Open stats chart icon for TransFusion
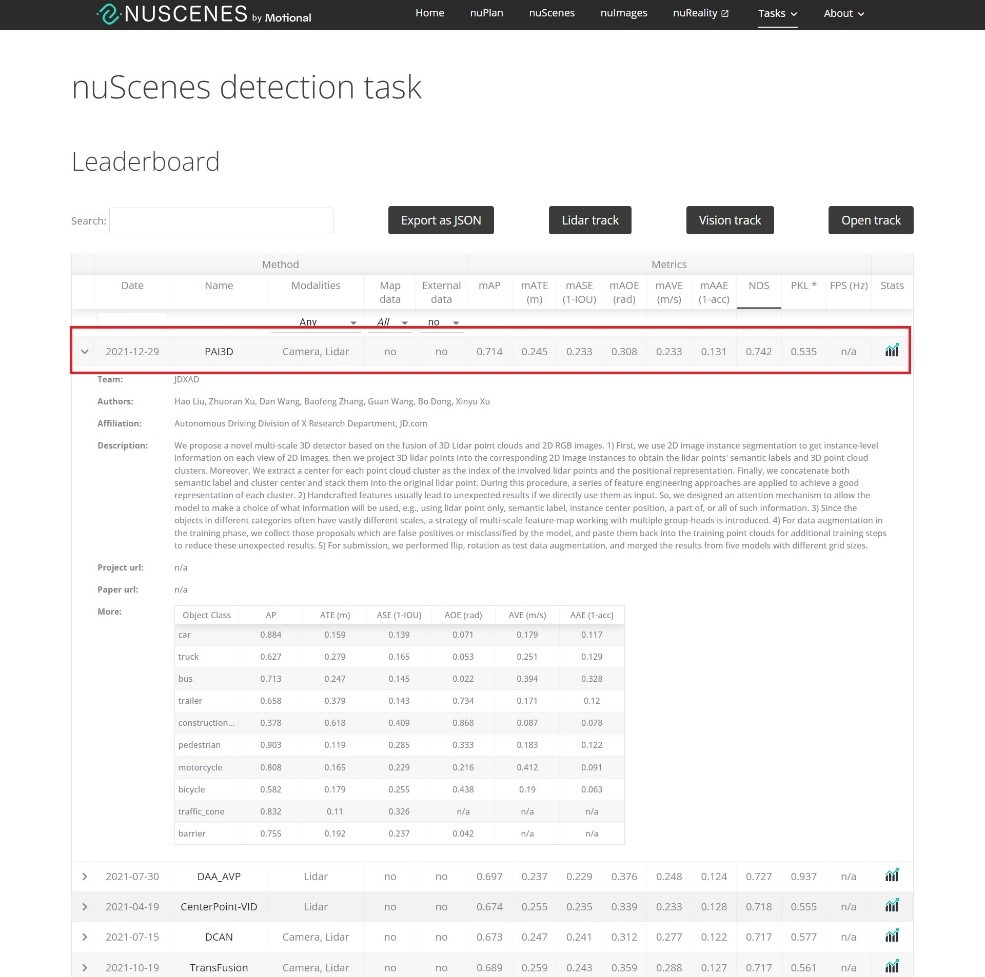Screen dimensions: 985x977 click(x=891, y=967)
